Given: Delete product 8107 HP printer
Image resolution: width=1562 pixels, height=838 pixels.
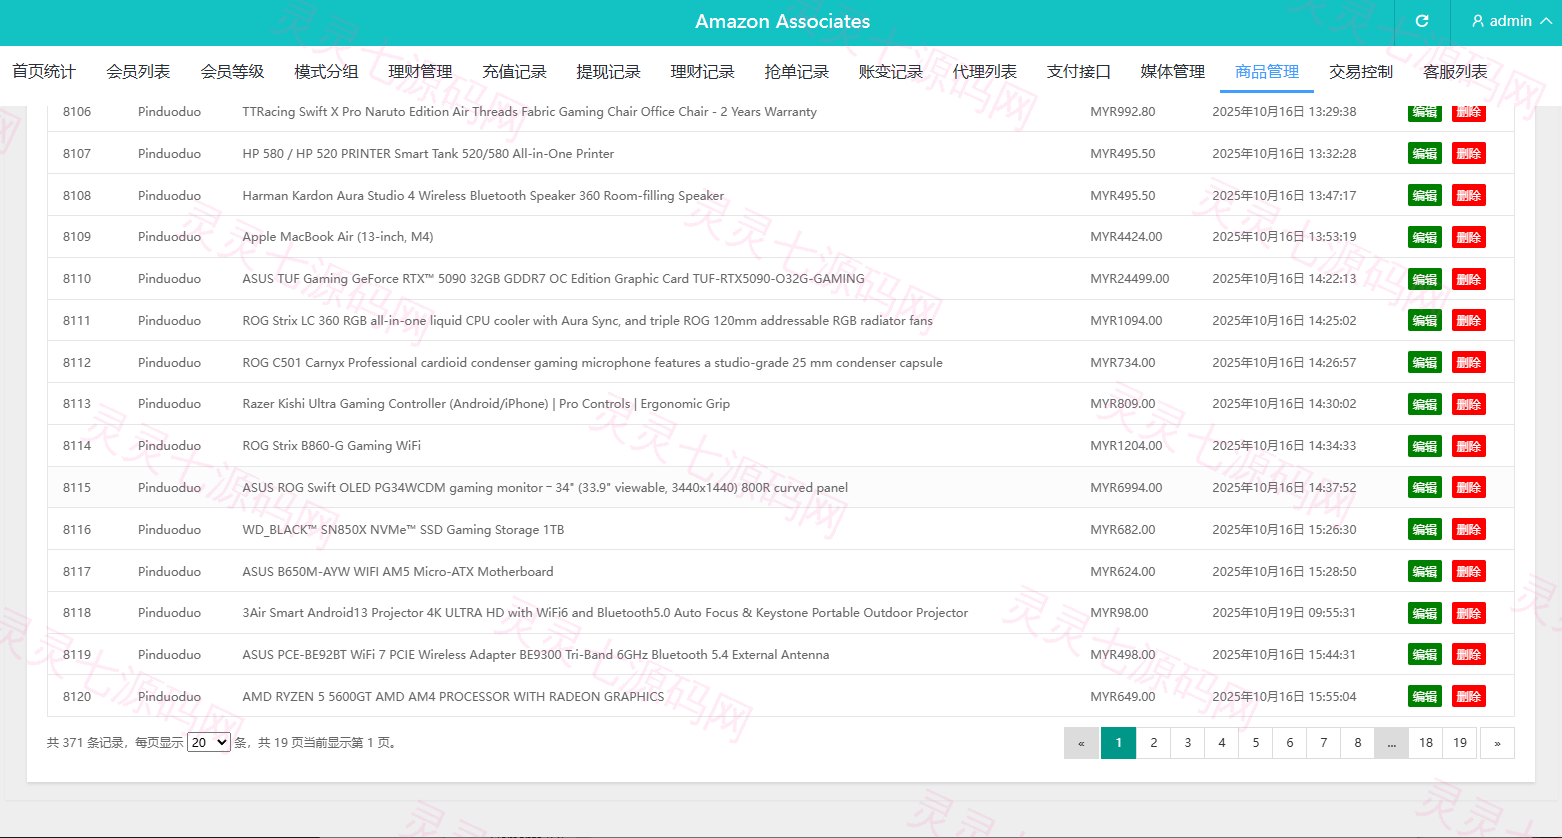Looking at the screenshot, I should coord(1469,153).
